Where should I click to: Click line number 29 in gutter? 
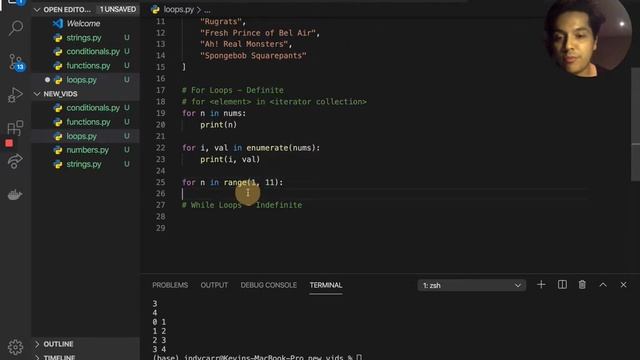160,228
